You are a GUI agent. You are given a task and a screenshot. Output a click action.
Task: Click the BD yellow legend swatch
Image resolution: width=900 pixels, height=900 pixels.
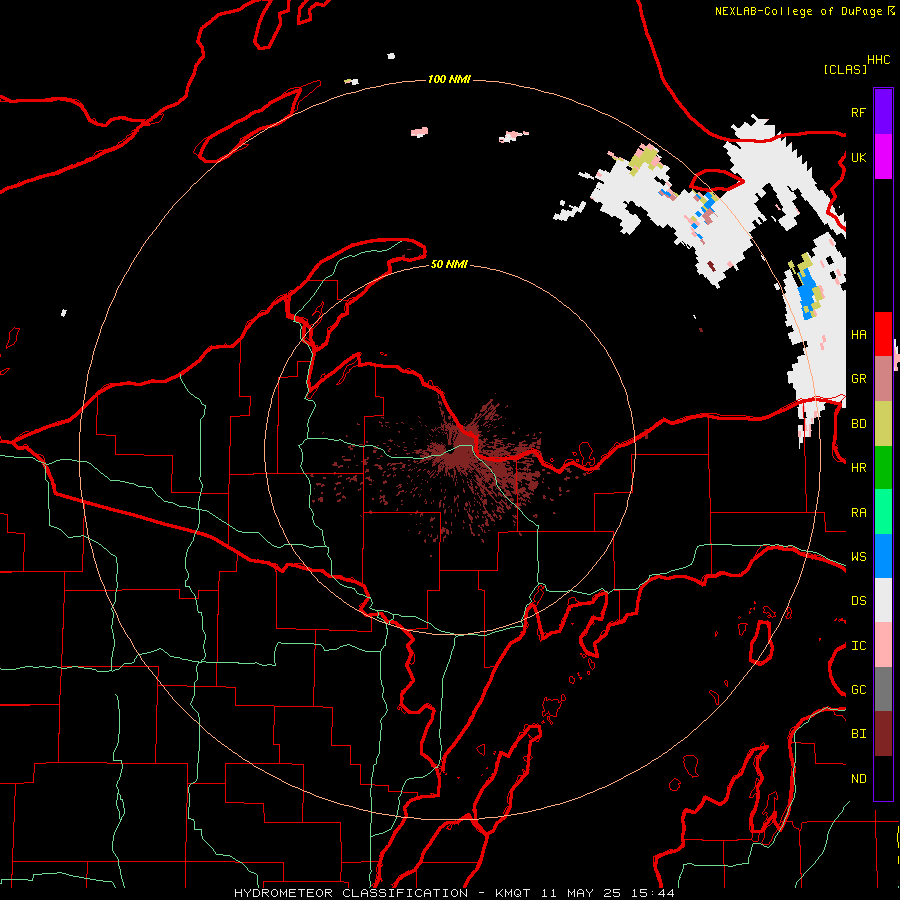pos(883,424)
